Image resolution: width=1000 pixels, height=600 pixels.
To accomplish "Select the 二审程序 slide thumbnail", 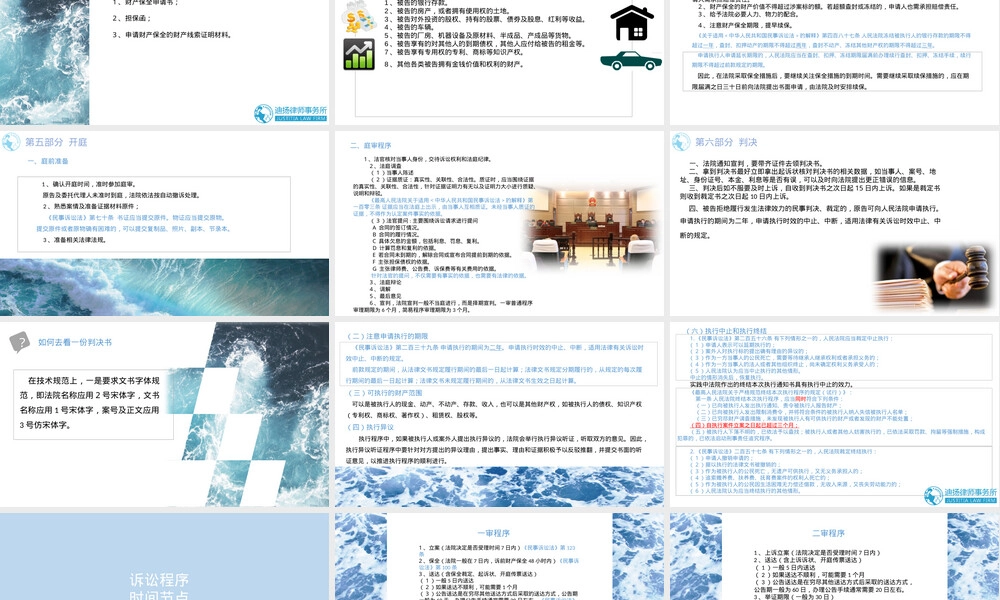I will click(835, 557).
